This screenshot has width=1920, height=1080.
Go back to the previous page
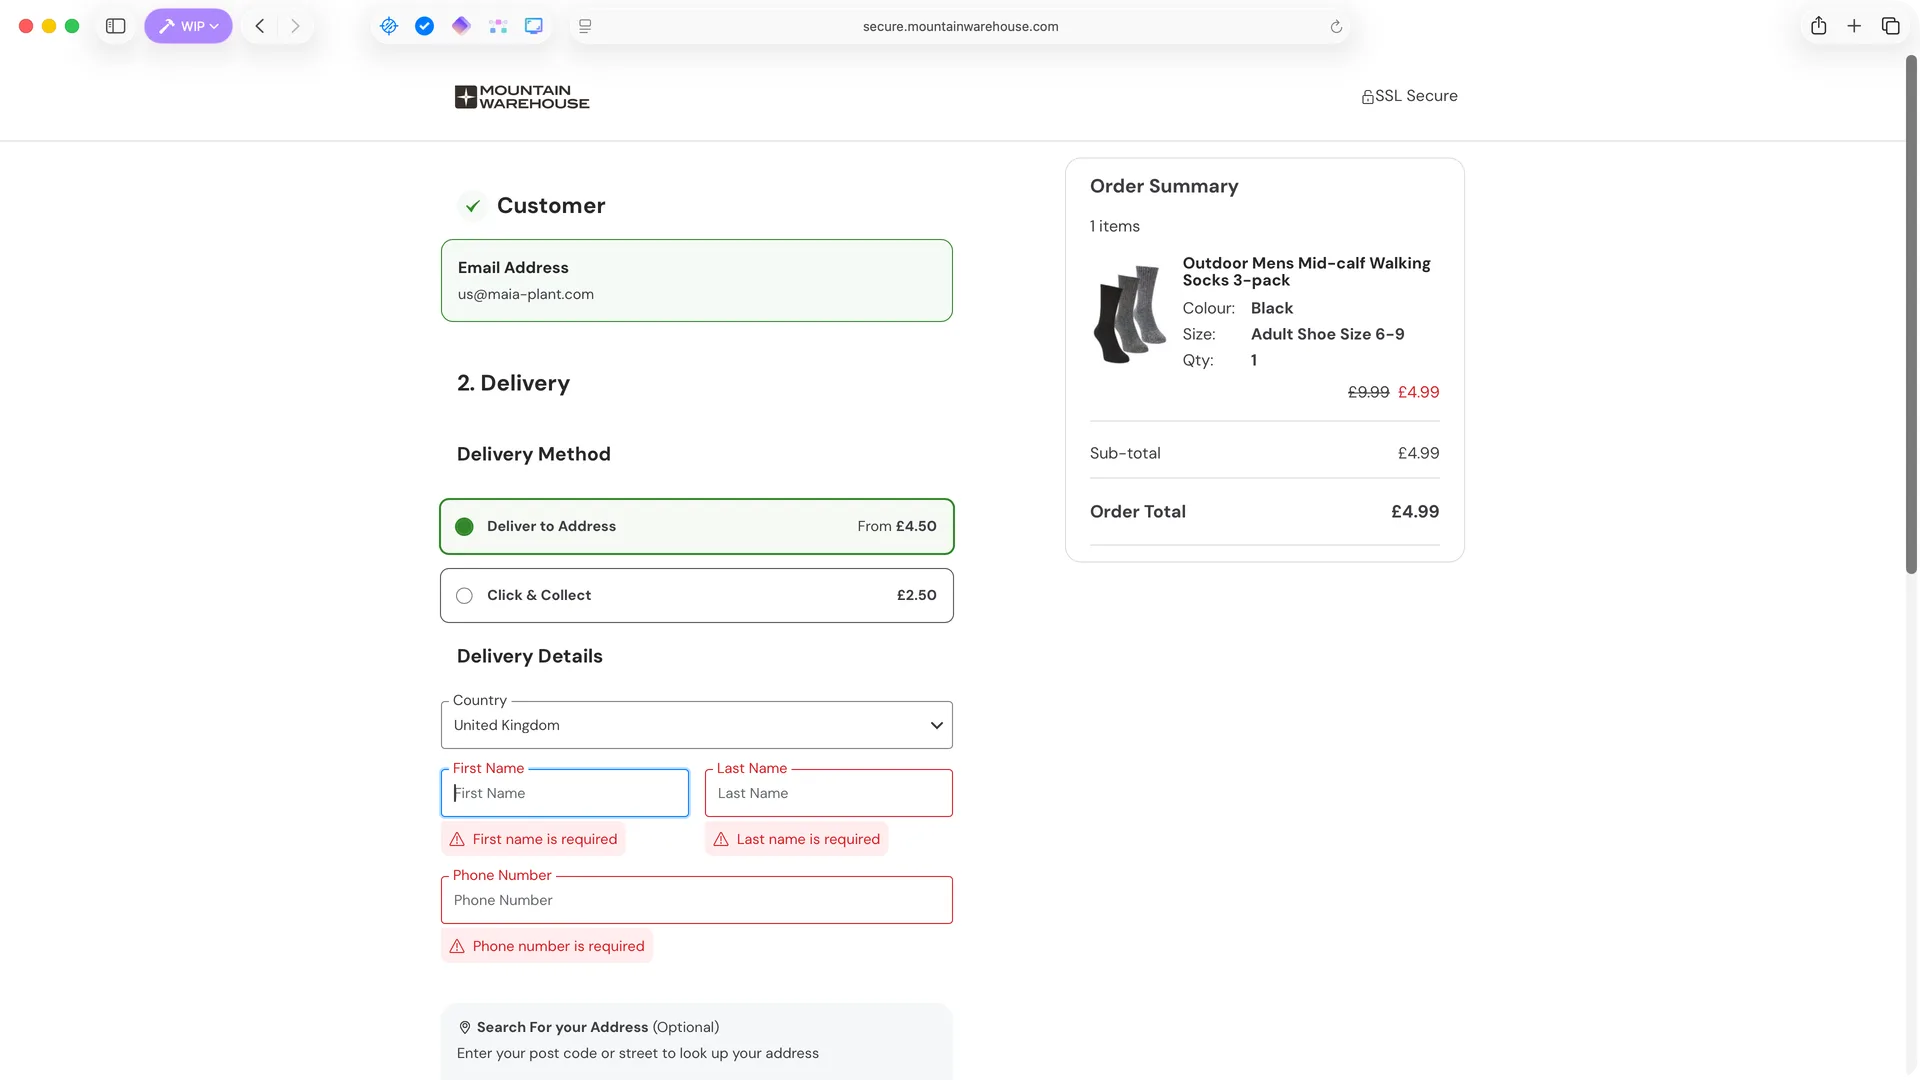point(260,26)
